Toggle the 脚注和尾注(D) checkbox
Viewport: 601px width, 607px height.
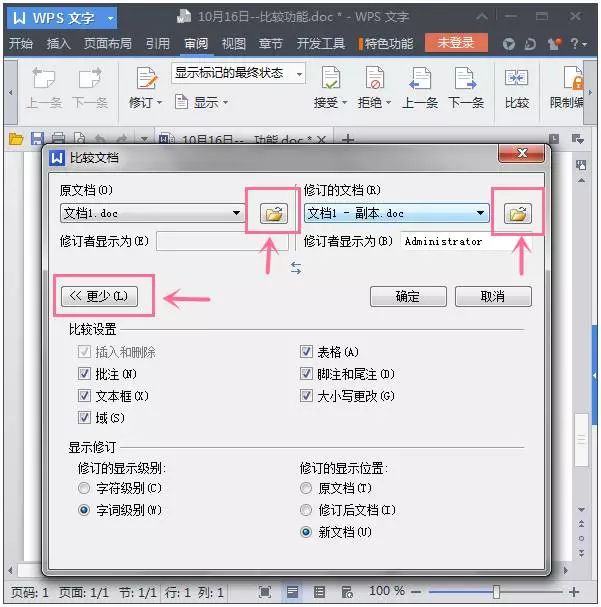coord(306,374)
